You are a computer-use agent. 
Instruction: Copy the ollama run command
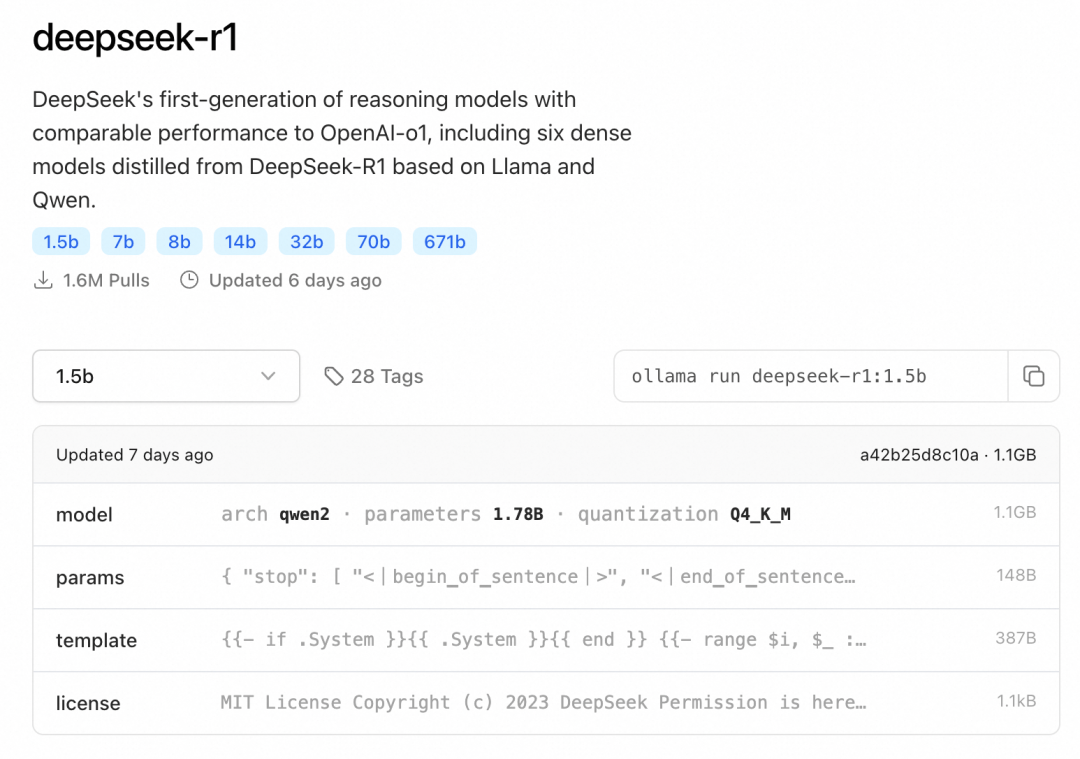[x=1033, y=376]
